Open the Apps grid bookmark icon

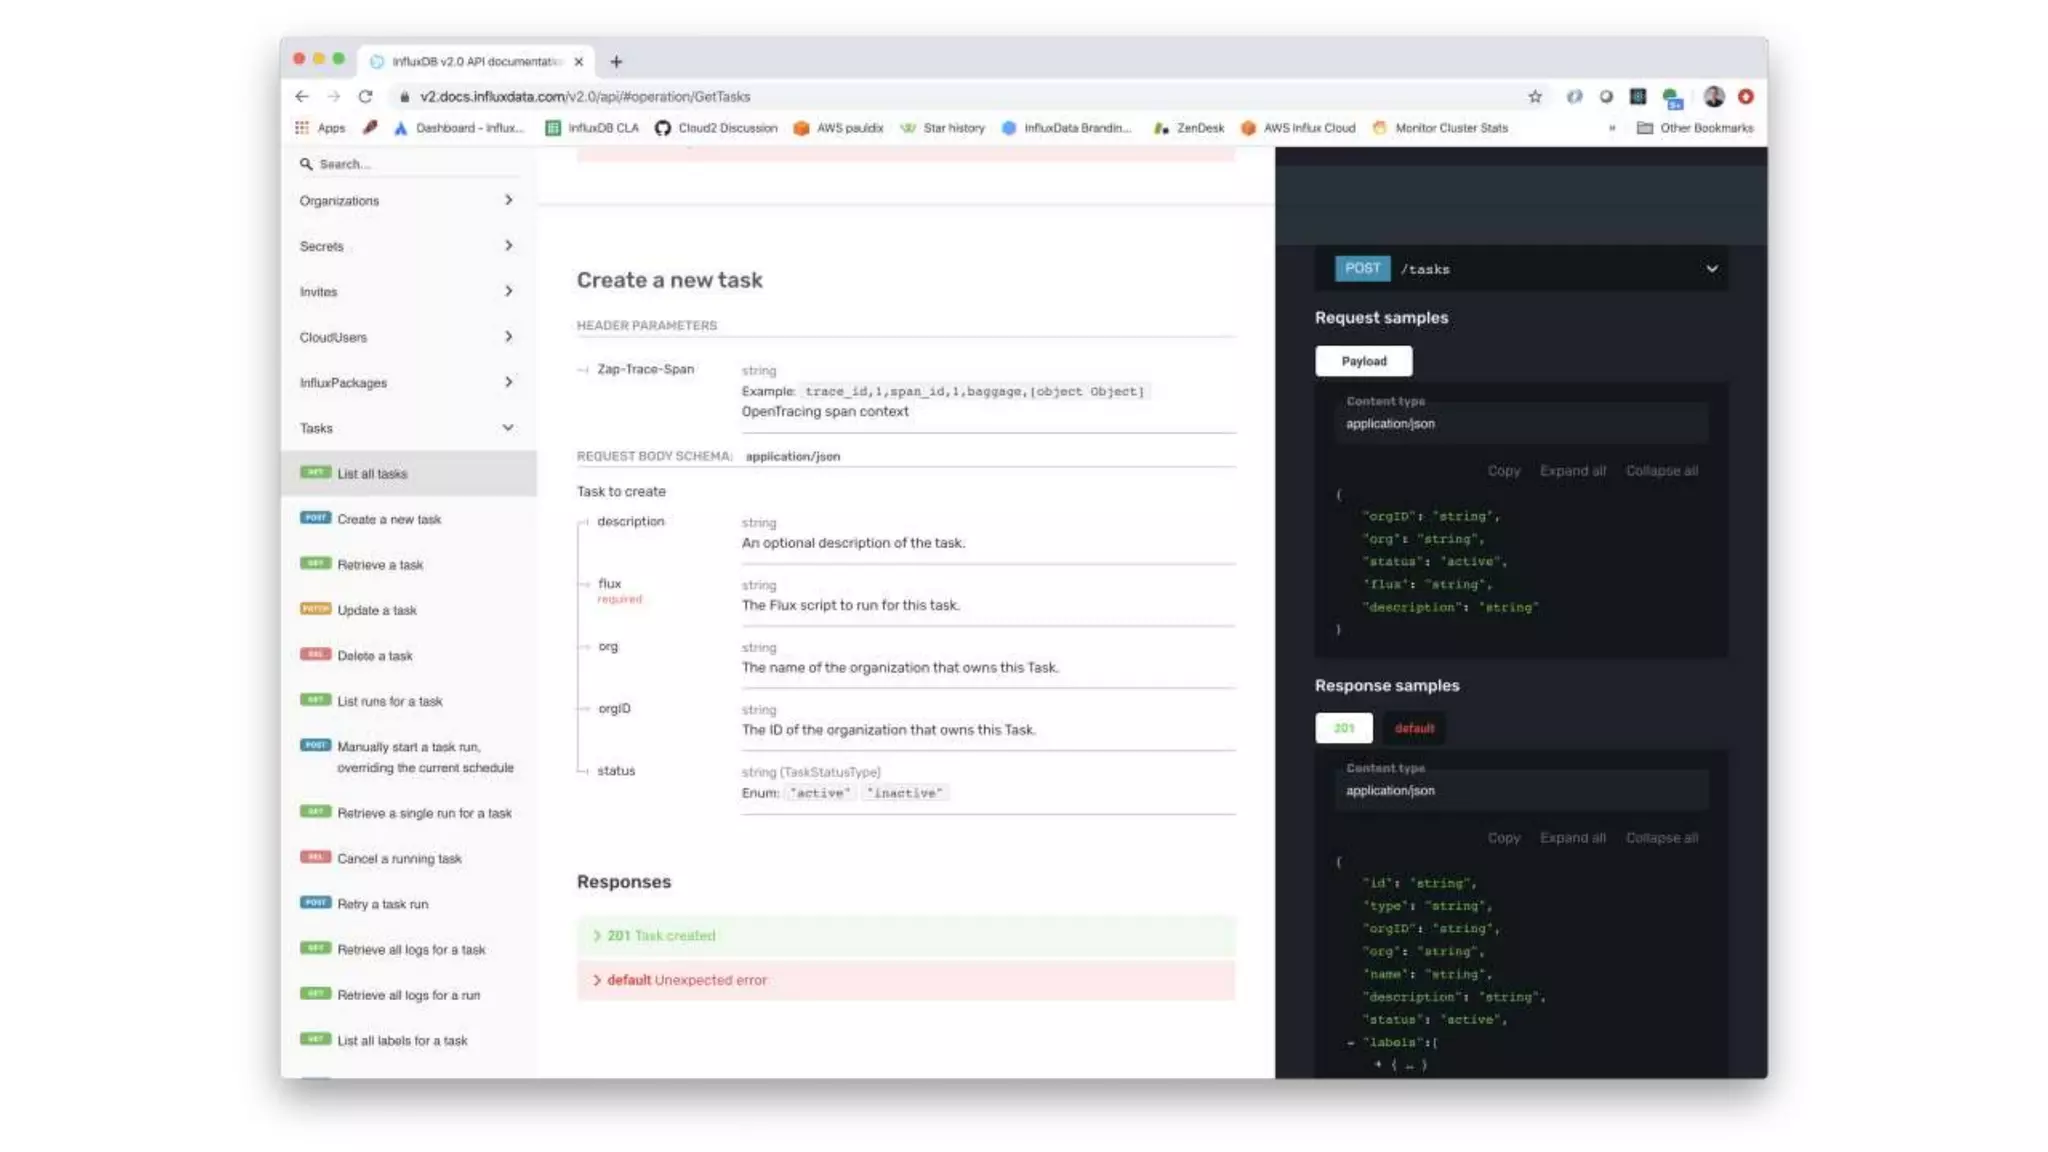click(x=302, y=128)
